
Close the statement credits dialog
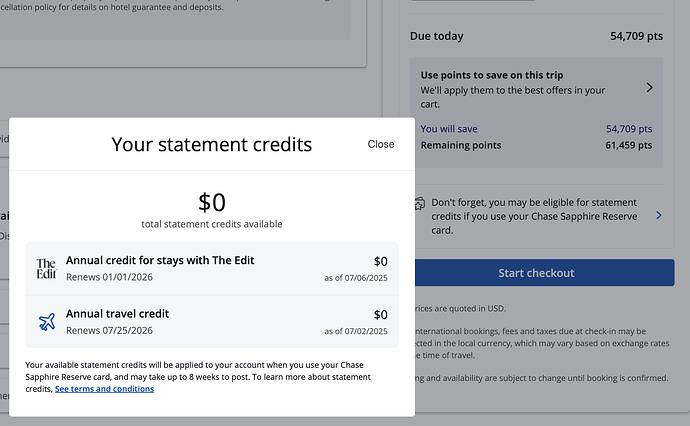(381, 144)
